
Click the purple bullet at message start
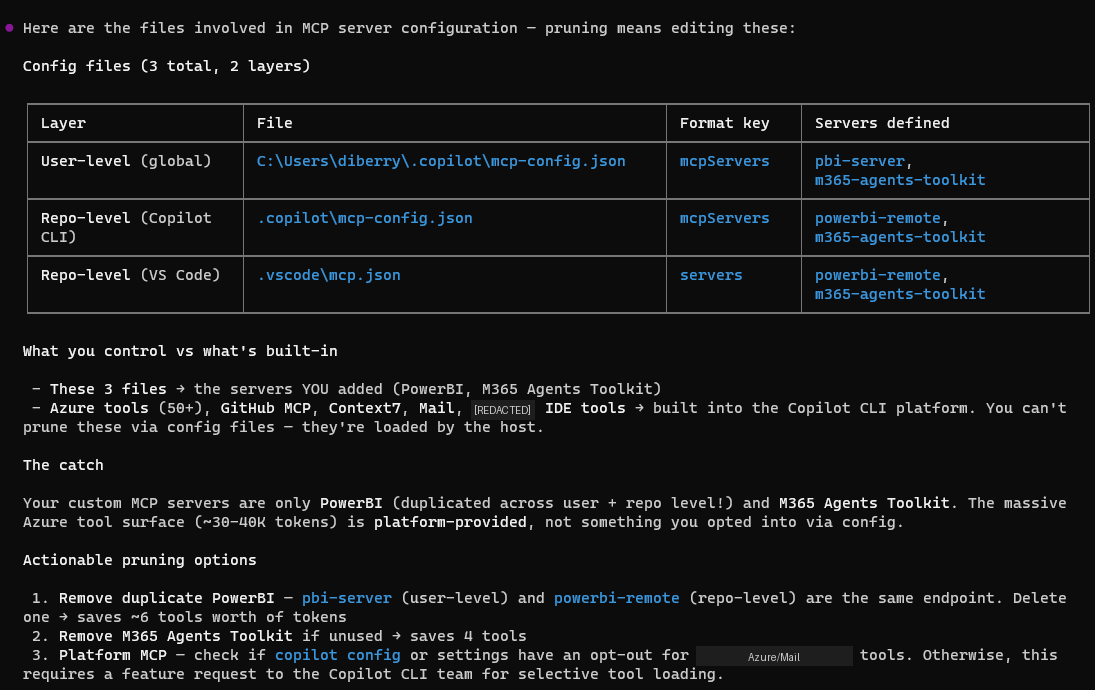pyautogui.click(x=9, y=28)
